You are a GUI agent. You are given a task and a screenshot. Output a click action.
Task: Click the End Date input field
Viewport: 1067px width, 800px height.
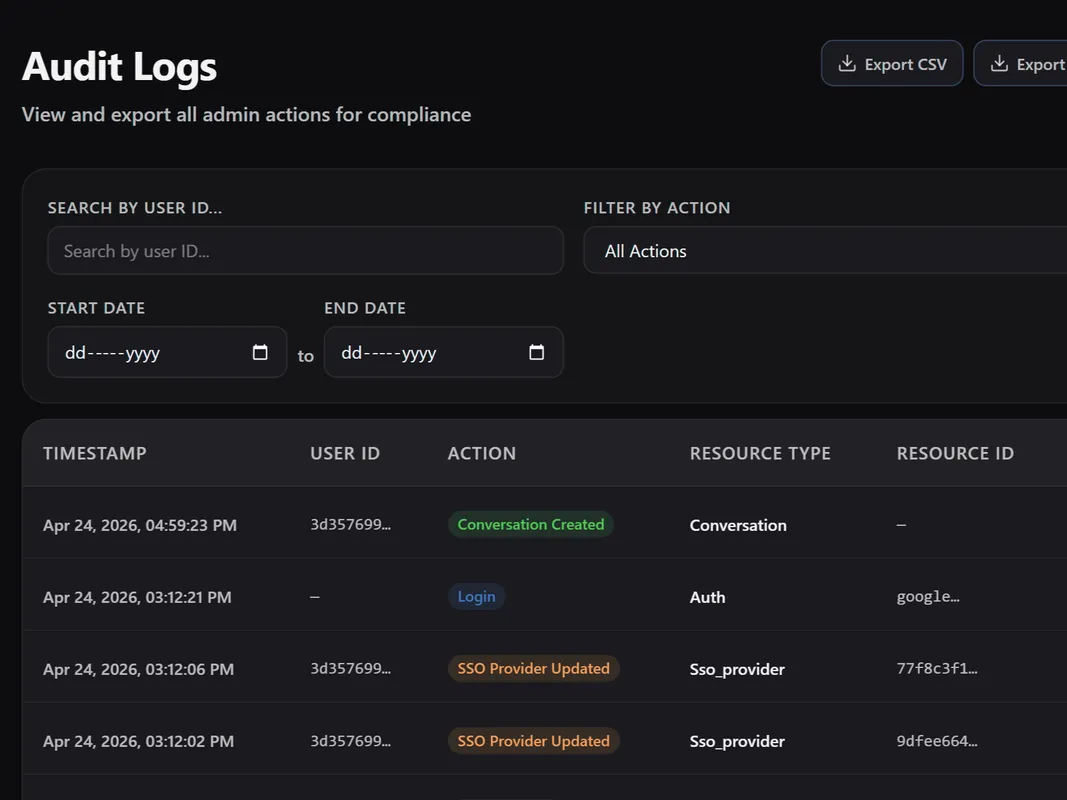444,352
